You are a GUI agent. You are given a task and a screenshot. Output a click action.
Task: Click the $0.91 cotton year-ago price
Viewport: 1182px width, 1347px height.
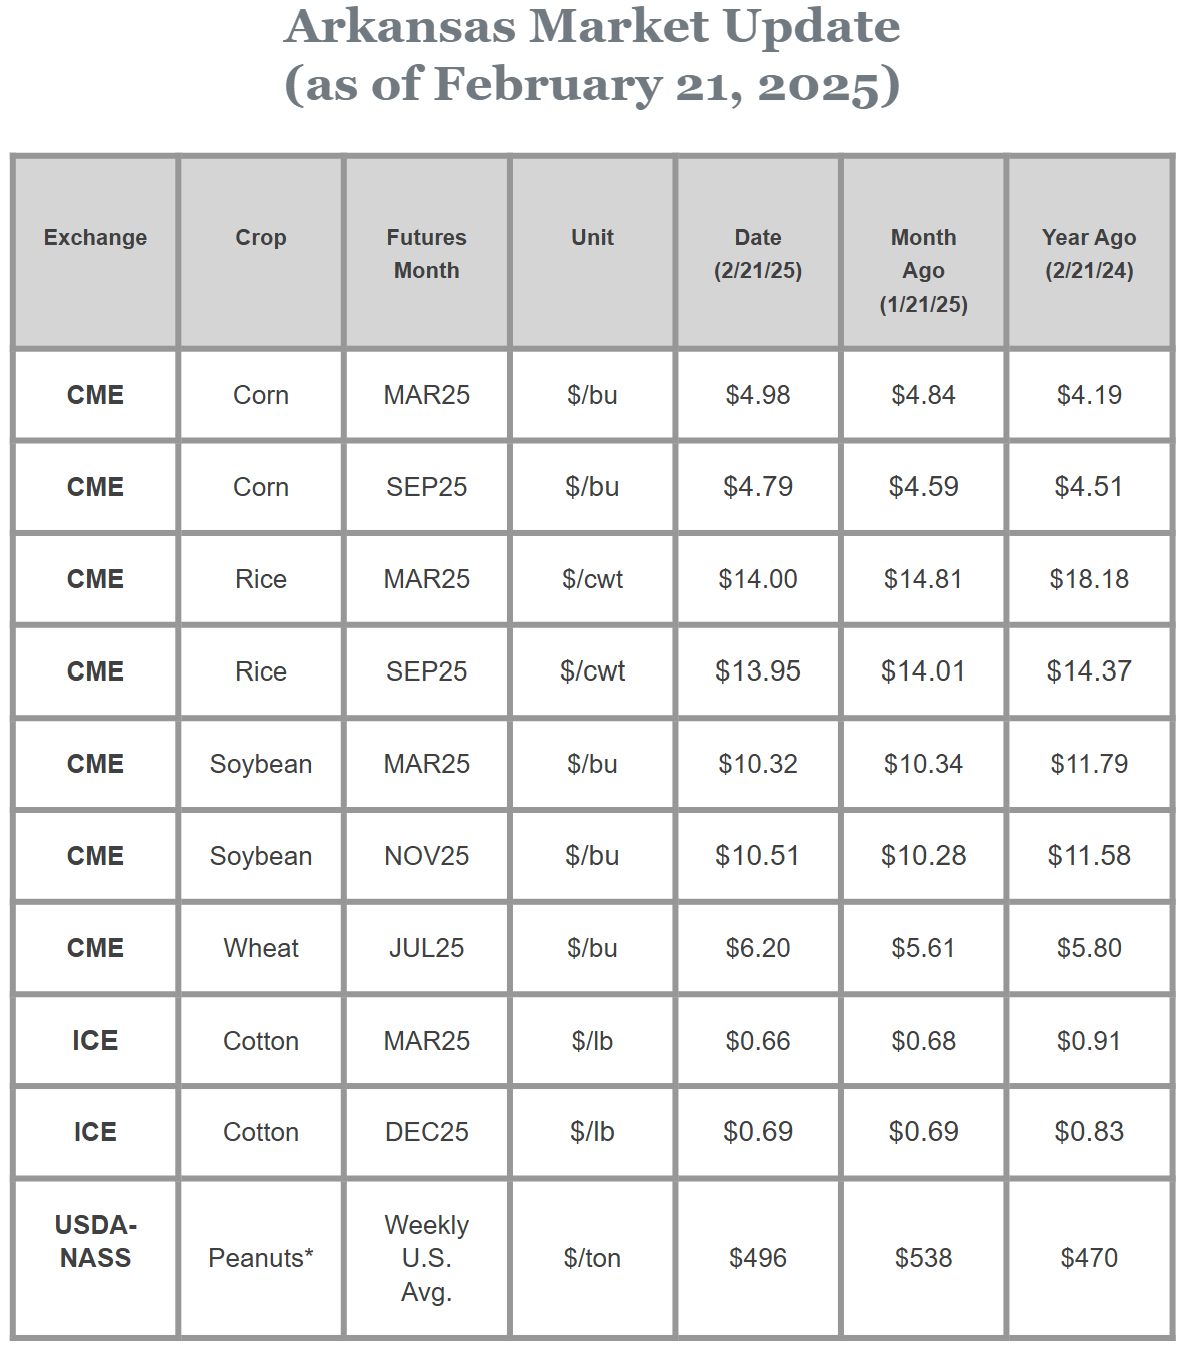1089,1041
